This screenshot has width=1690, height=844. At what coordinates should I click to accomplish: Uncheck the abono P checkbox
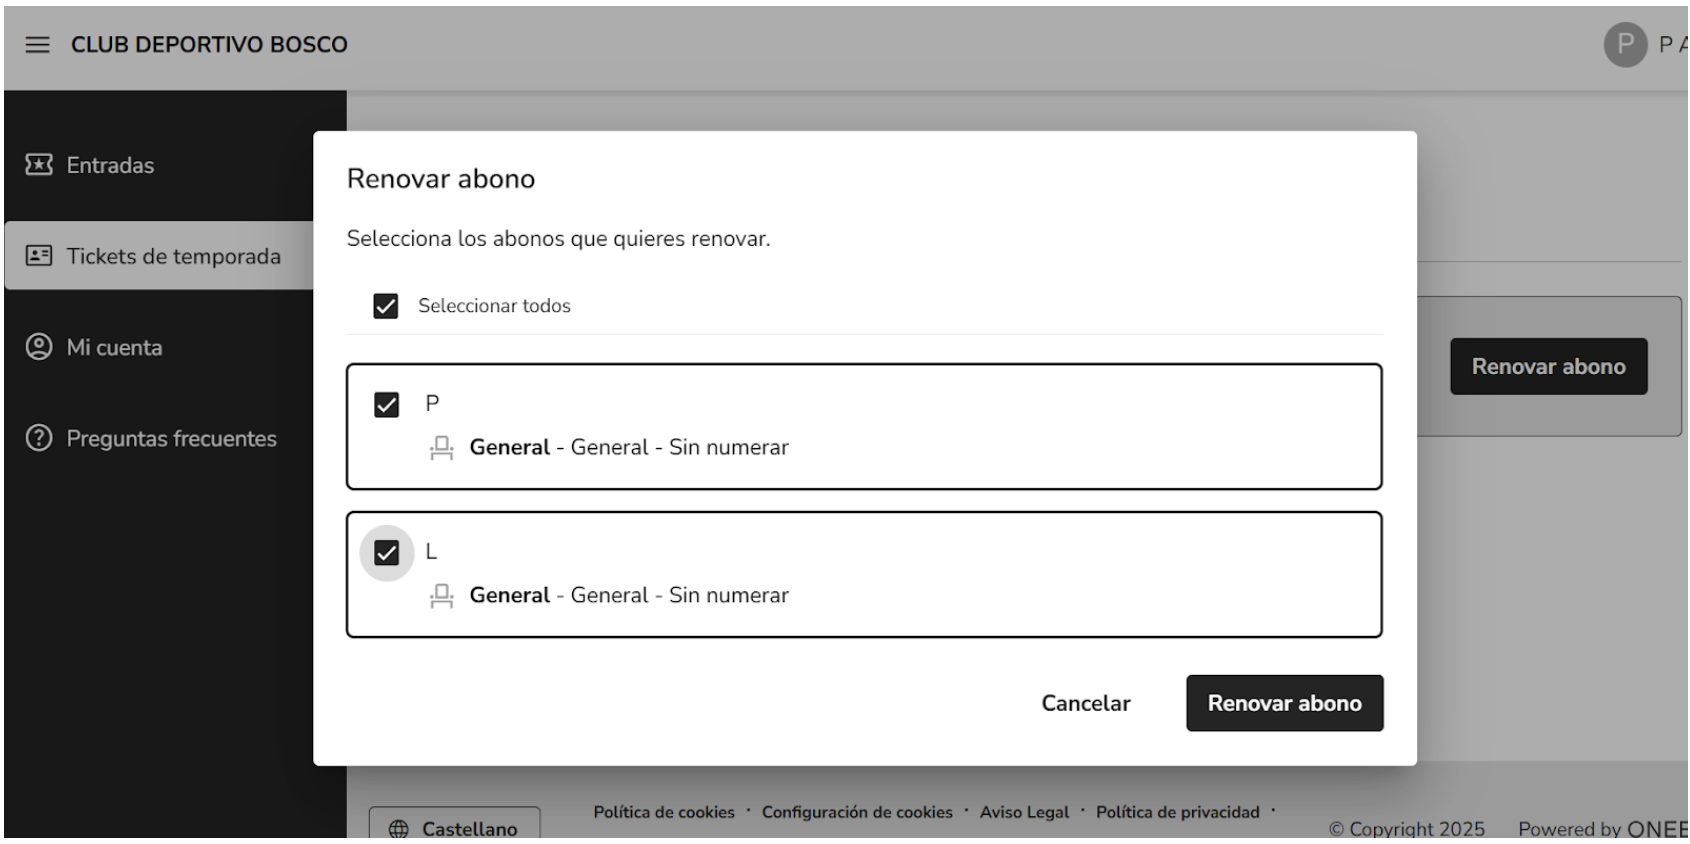386,405
